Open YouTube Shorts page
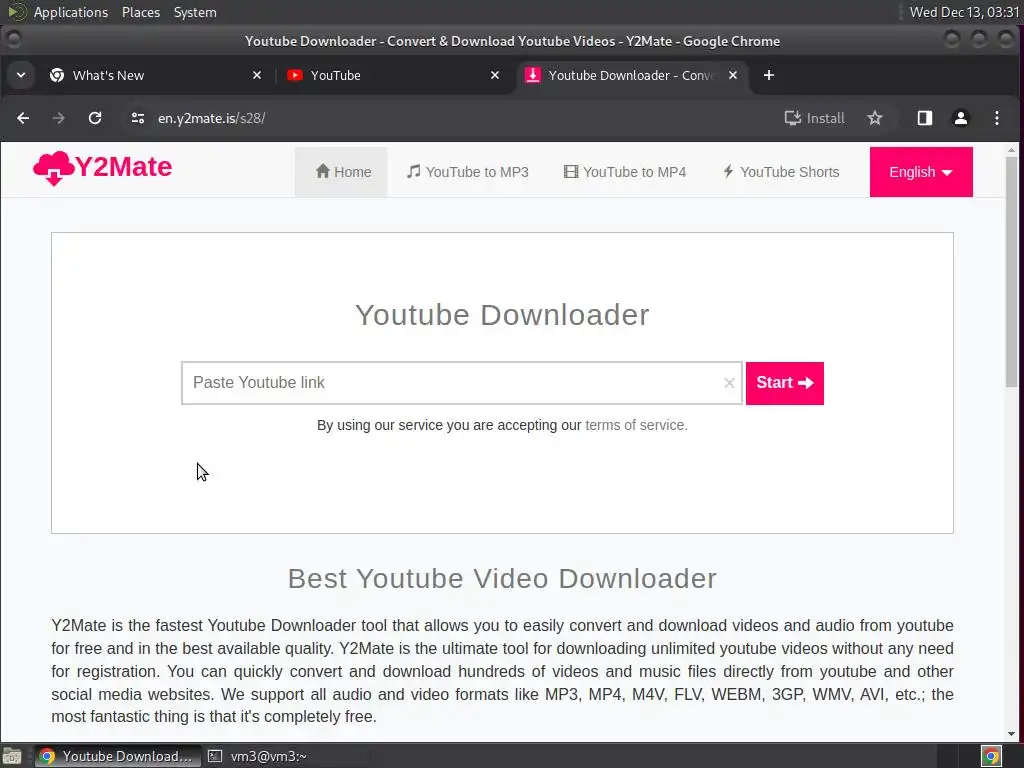This screenshot has height=768, width=1024. point(781,172)
